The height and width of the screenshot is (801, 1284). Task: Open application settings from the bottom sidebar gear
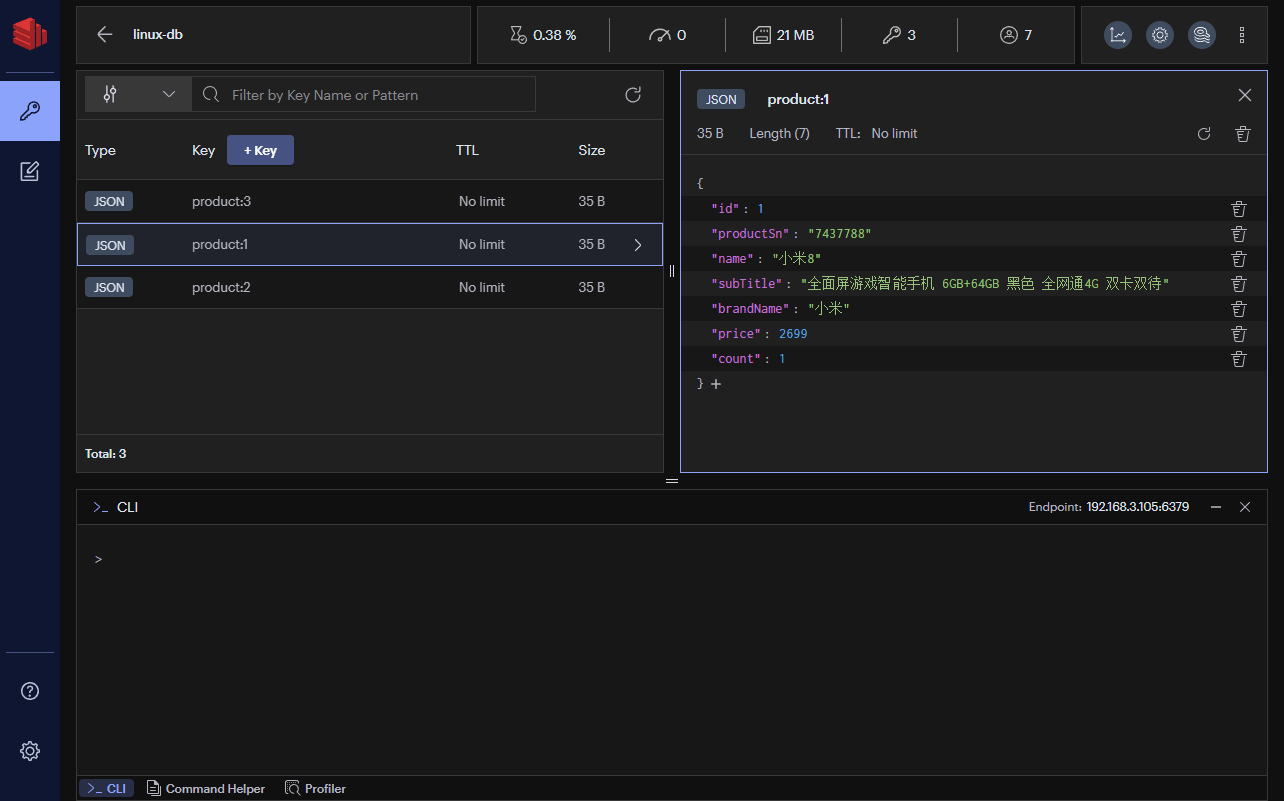click(30, 751)
